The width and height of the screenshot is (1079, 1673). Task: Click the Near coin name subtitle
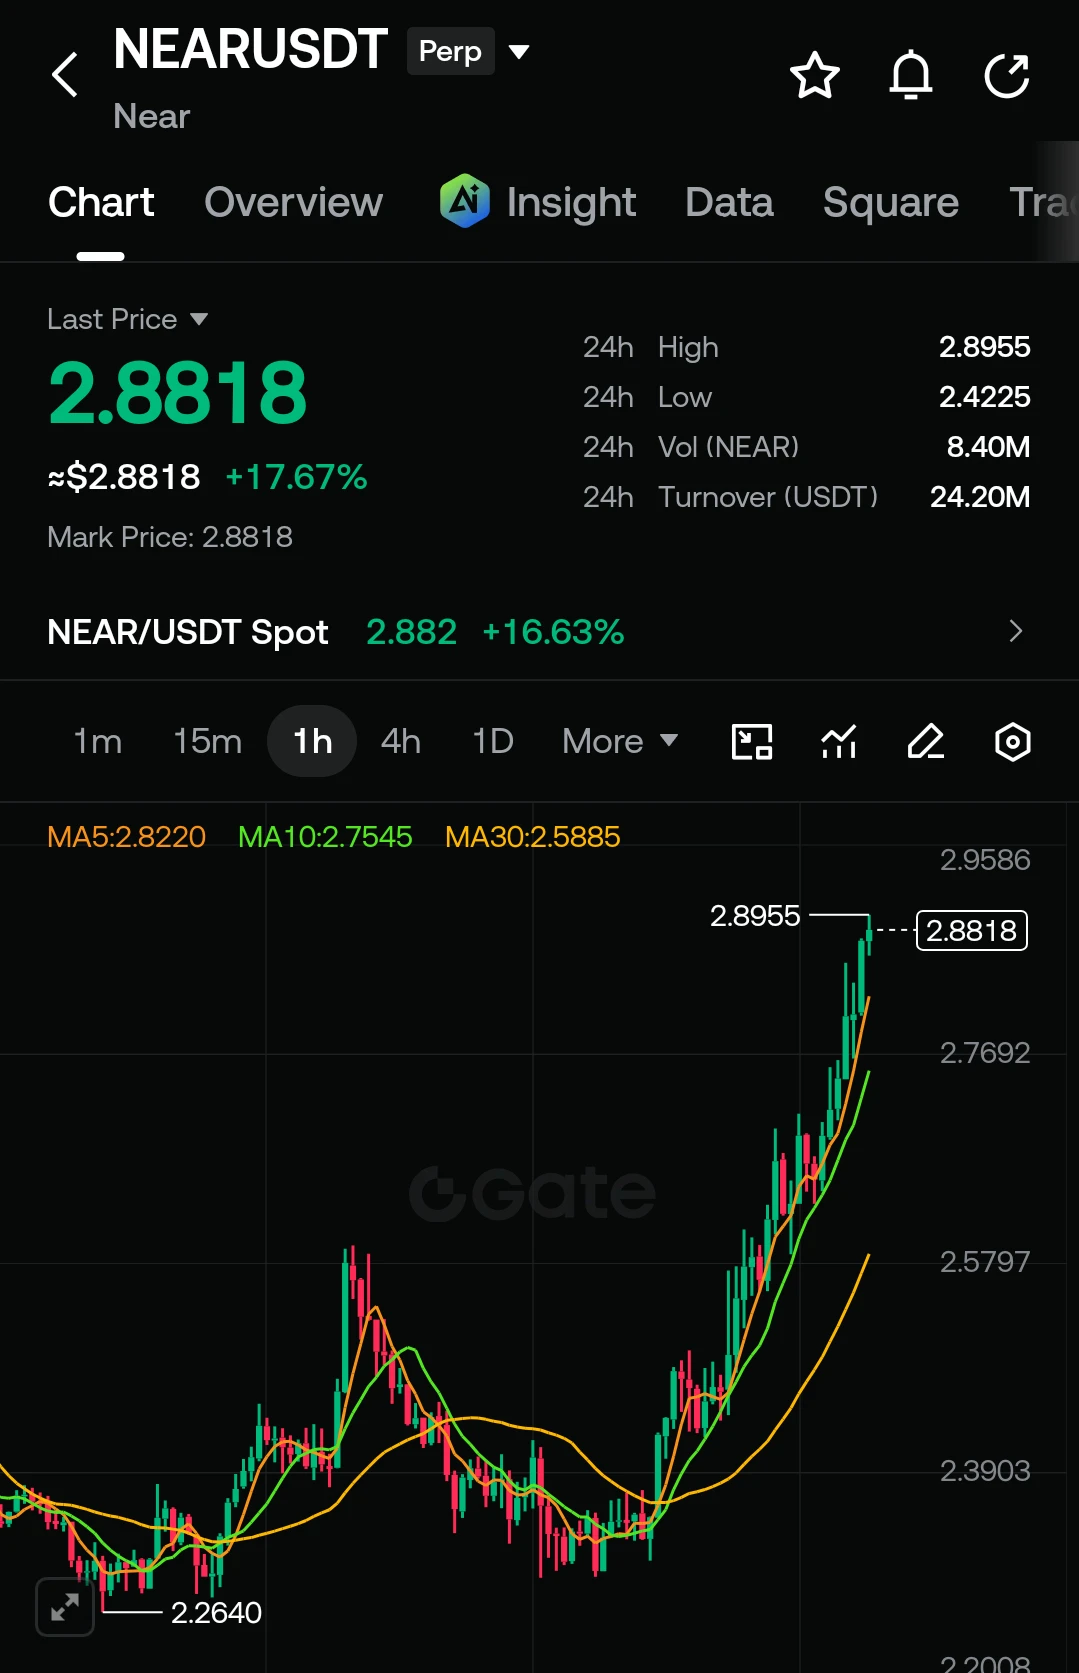click(152, 116)
